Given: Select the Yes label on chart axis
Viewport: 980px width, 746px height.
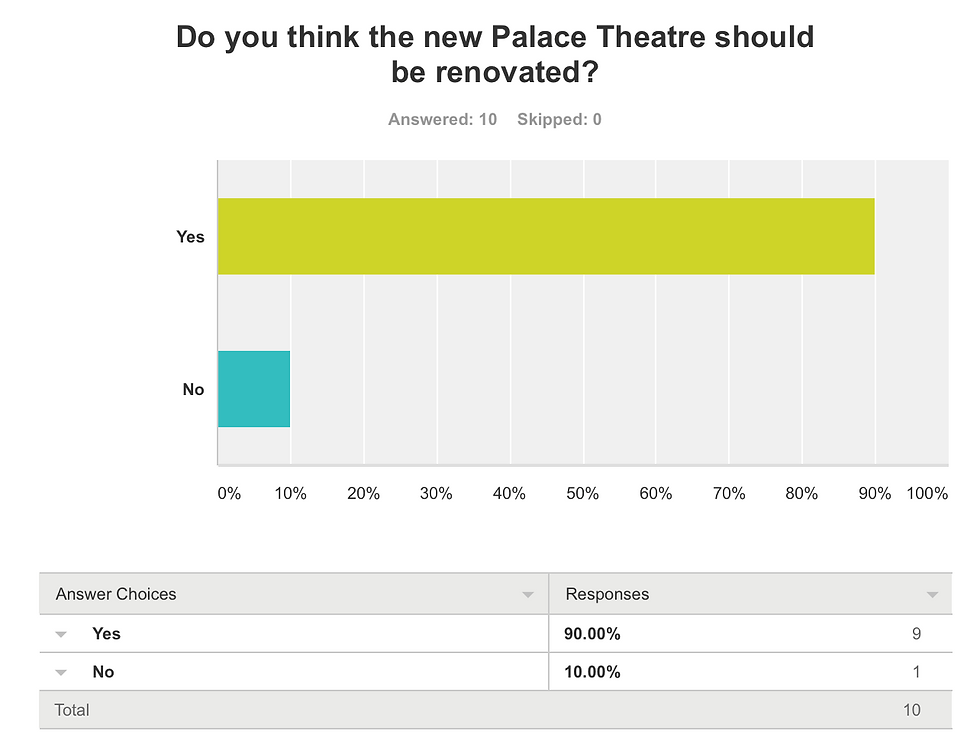Looking at the screenshot, I should point(190,237).
